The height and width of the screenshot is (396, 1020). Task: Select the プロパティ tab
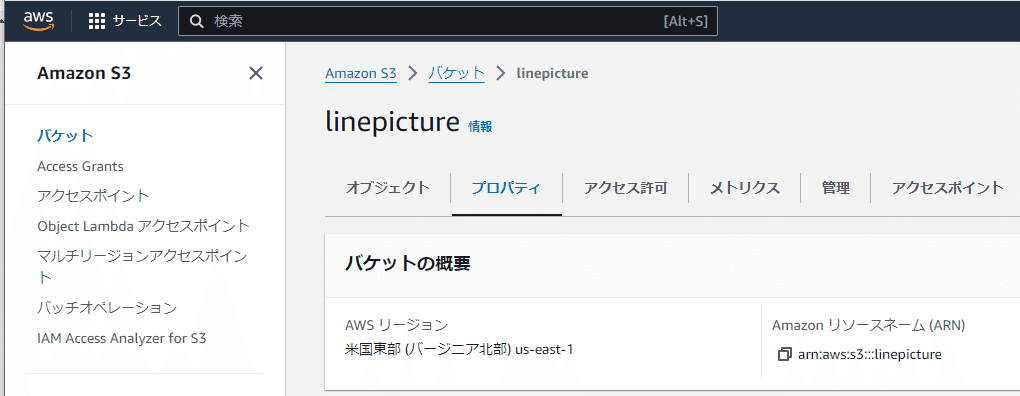pos(506,189)
